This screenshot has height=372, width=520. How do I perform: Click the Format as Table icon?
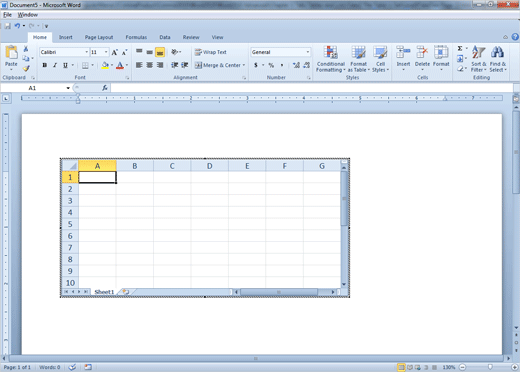click(x=358, y=59)
